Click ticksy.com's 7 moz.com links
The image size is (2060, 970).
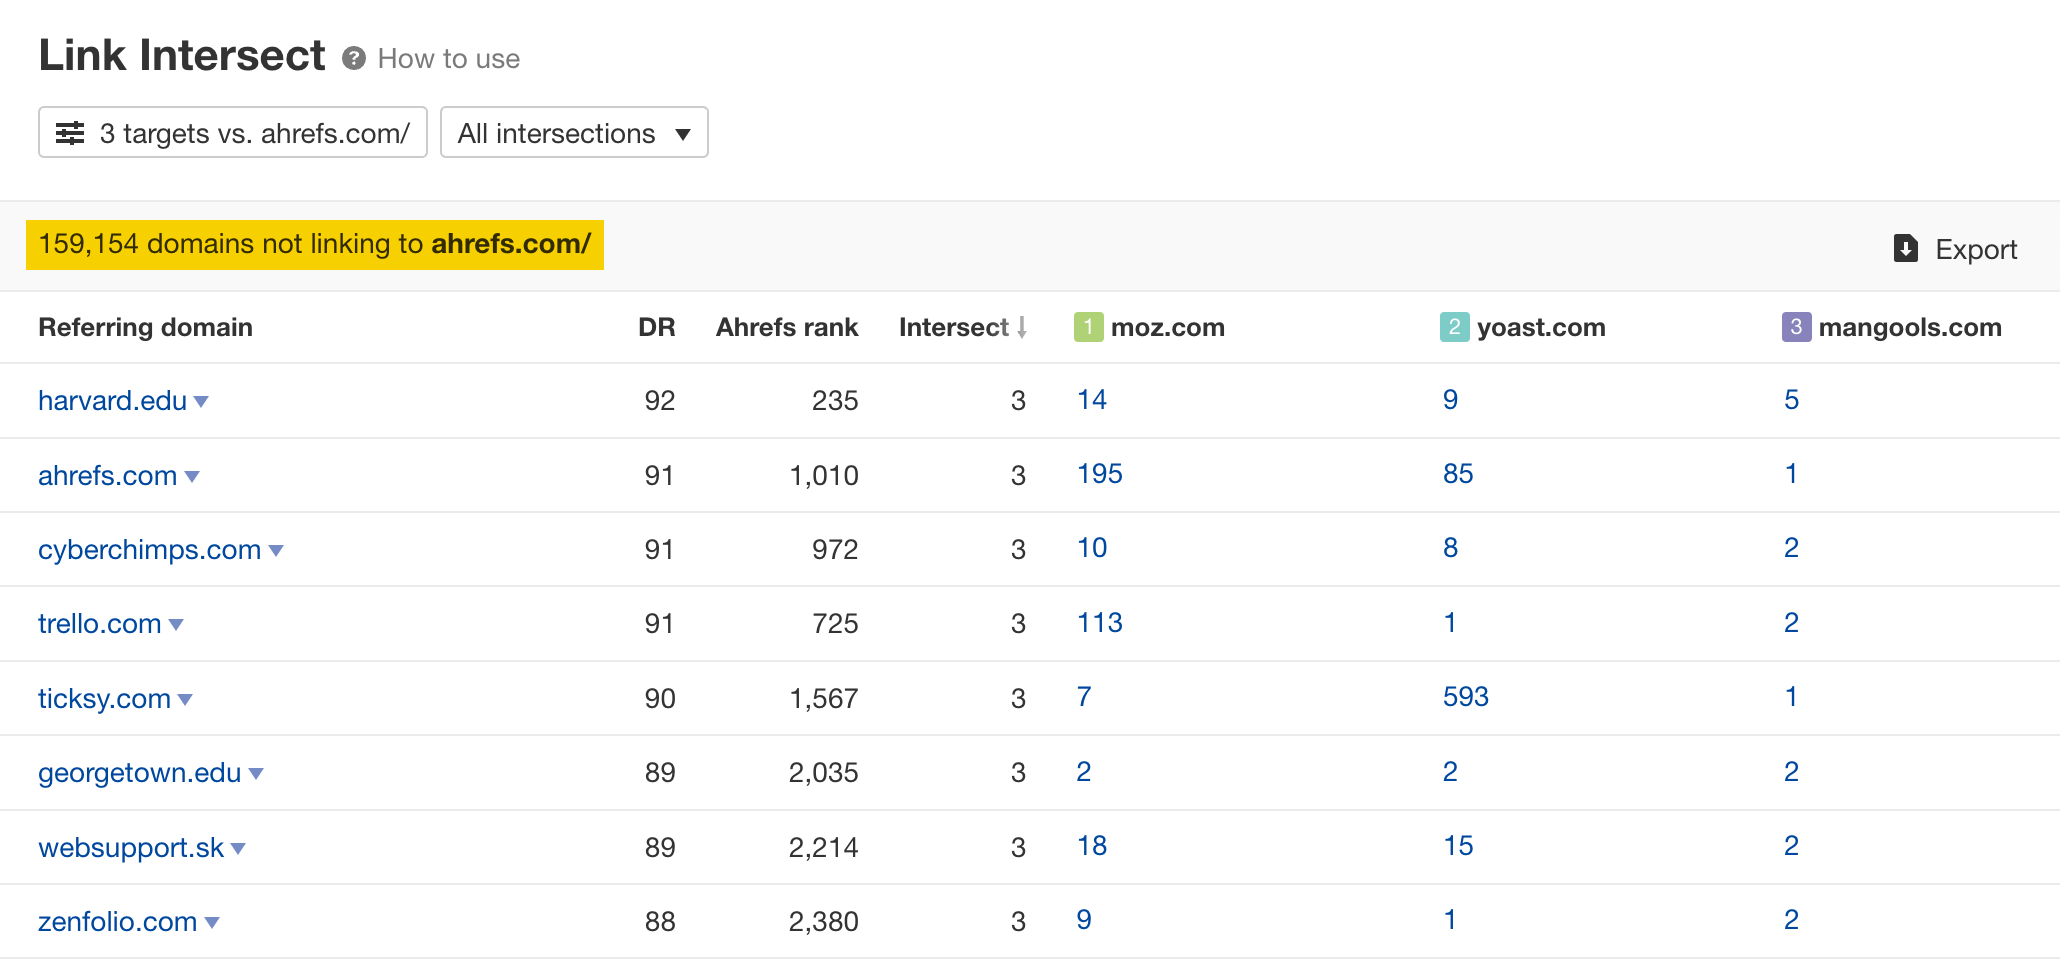[x=1084, y=697]
